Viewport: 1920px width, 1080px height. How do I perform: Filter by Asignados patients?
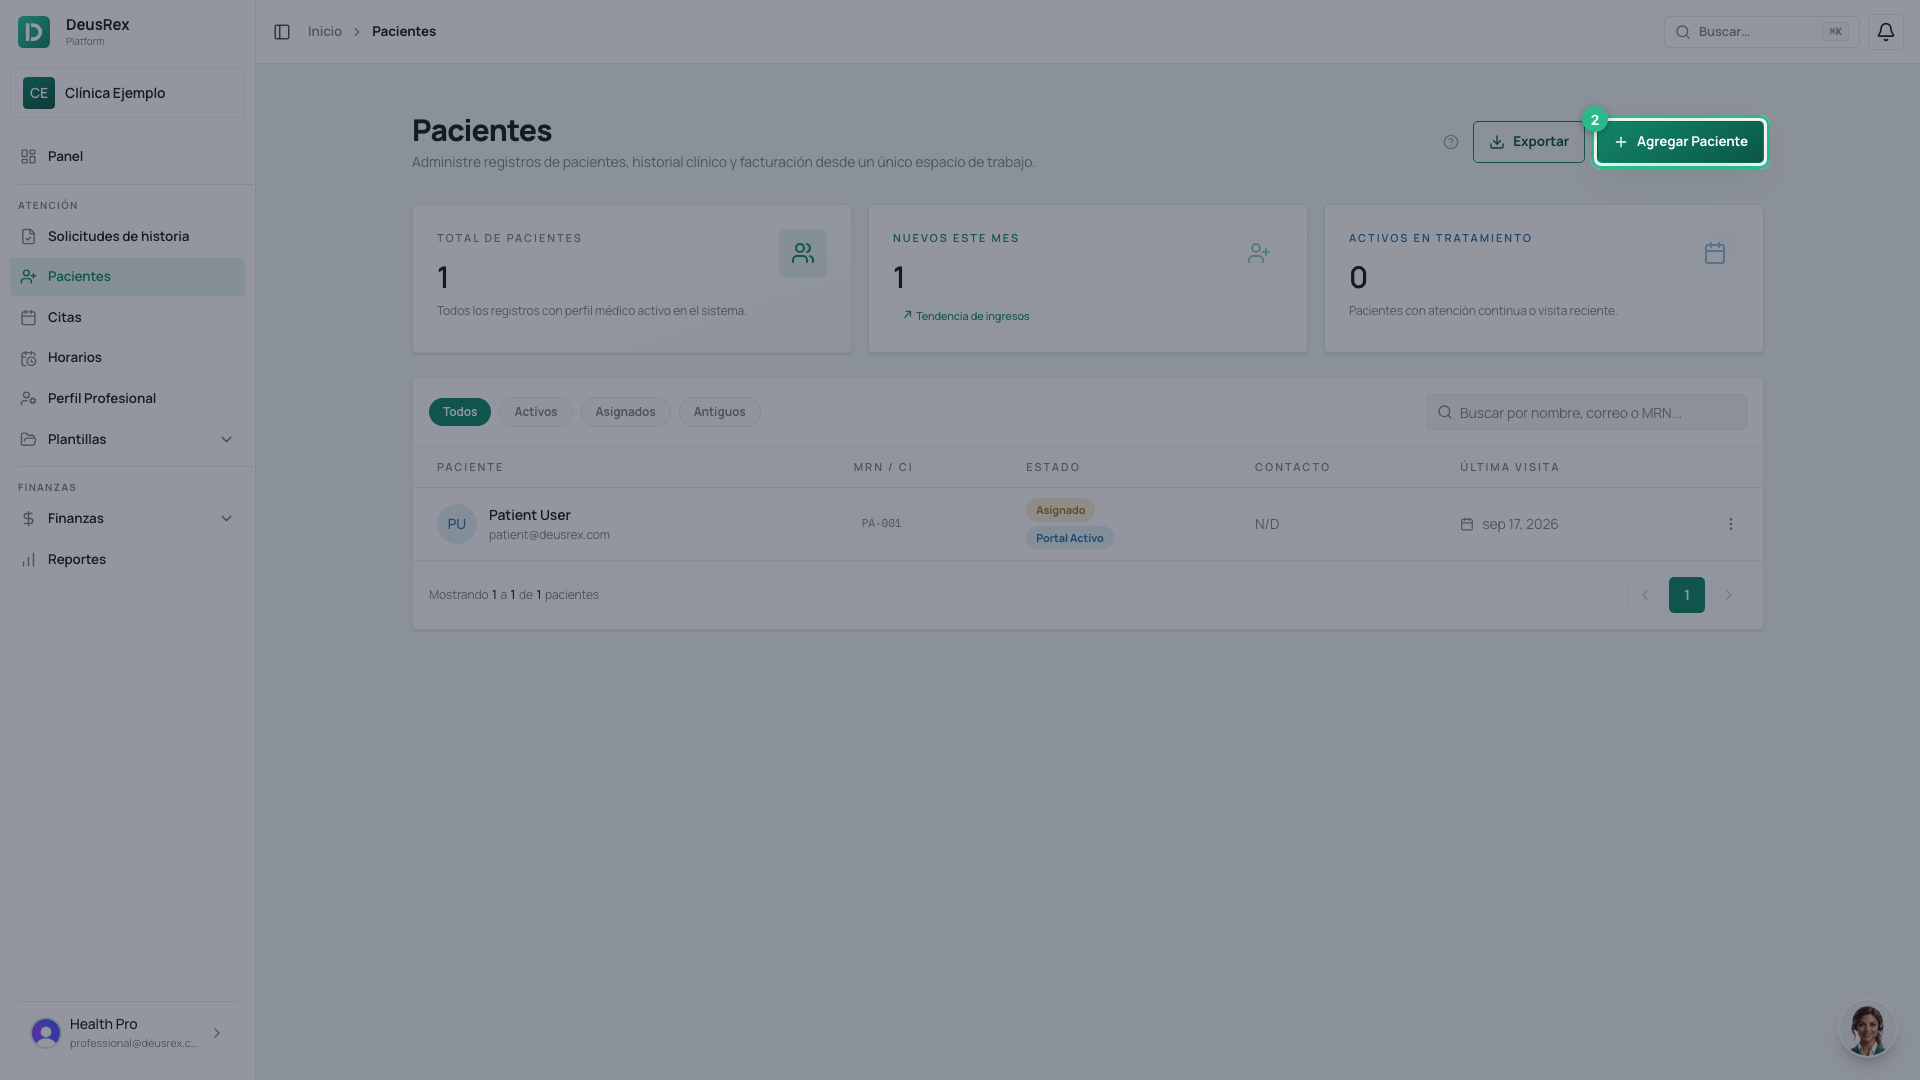(x=625, y=412)
